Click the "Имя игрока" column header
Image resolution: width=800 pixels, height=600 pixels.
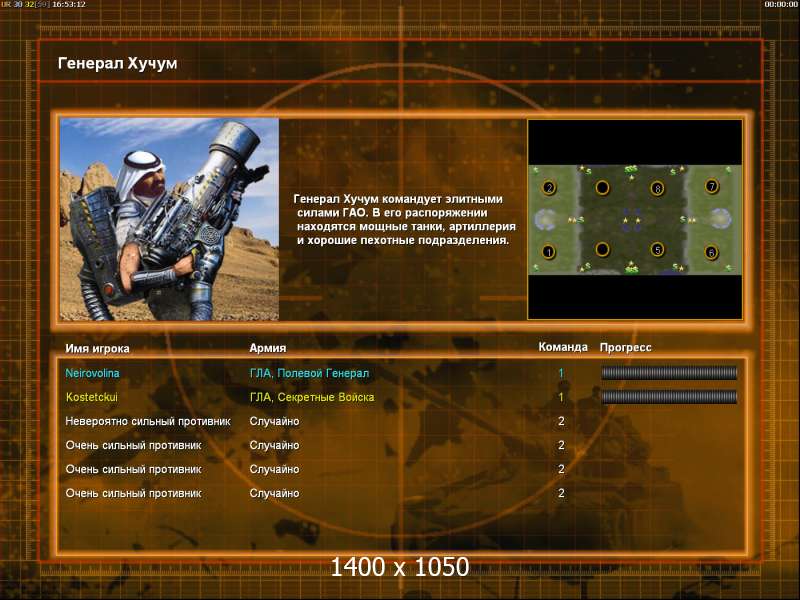point(97,348)
